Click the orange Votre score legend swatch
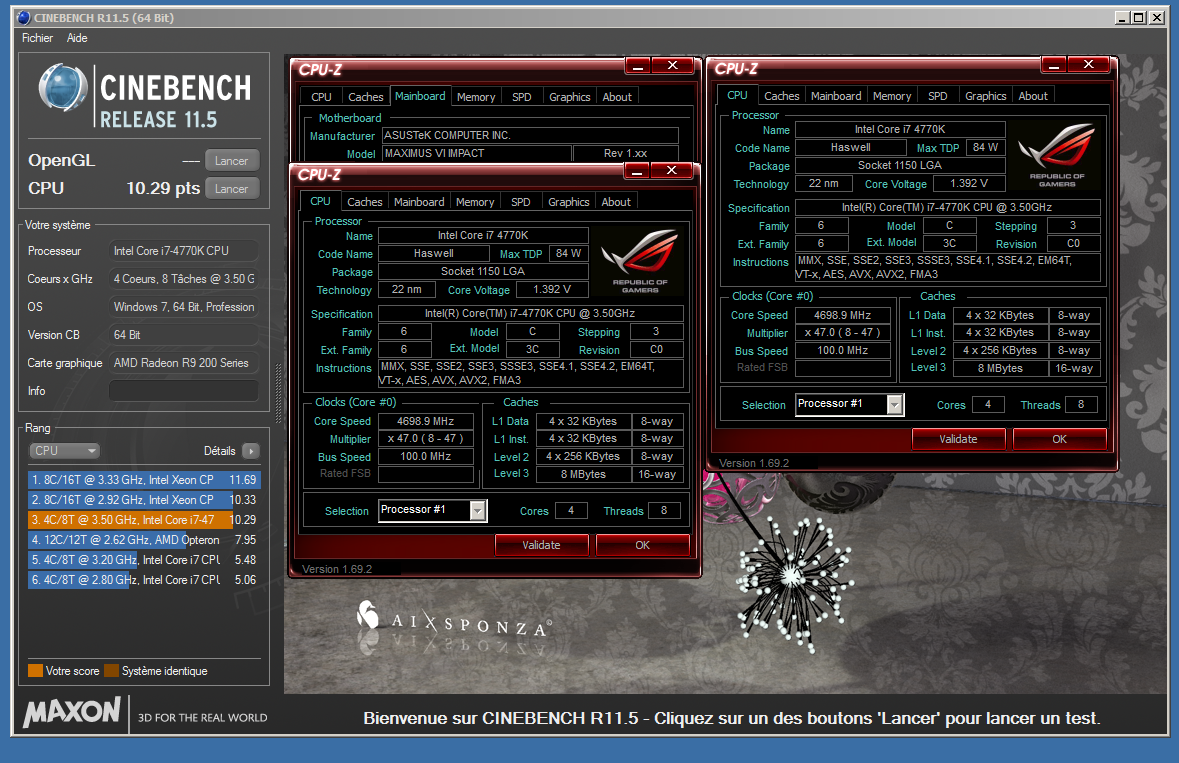 [x=35, y=671]
